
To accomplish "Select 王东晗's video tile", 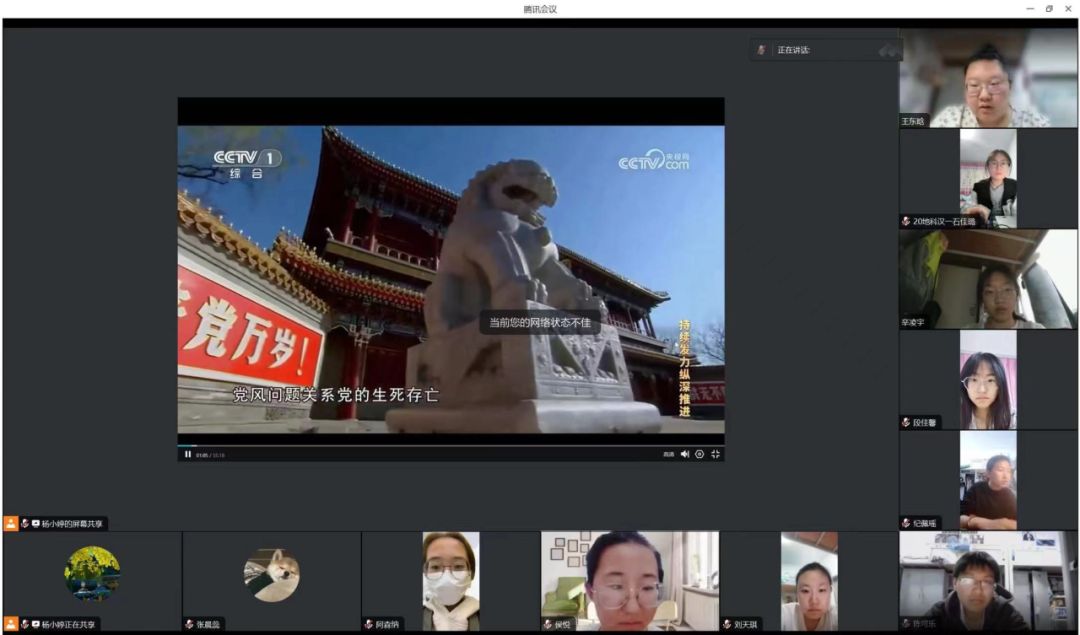I will [988, 78].
